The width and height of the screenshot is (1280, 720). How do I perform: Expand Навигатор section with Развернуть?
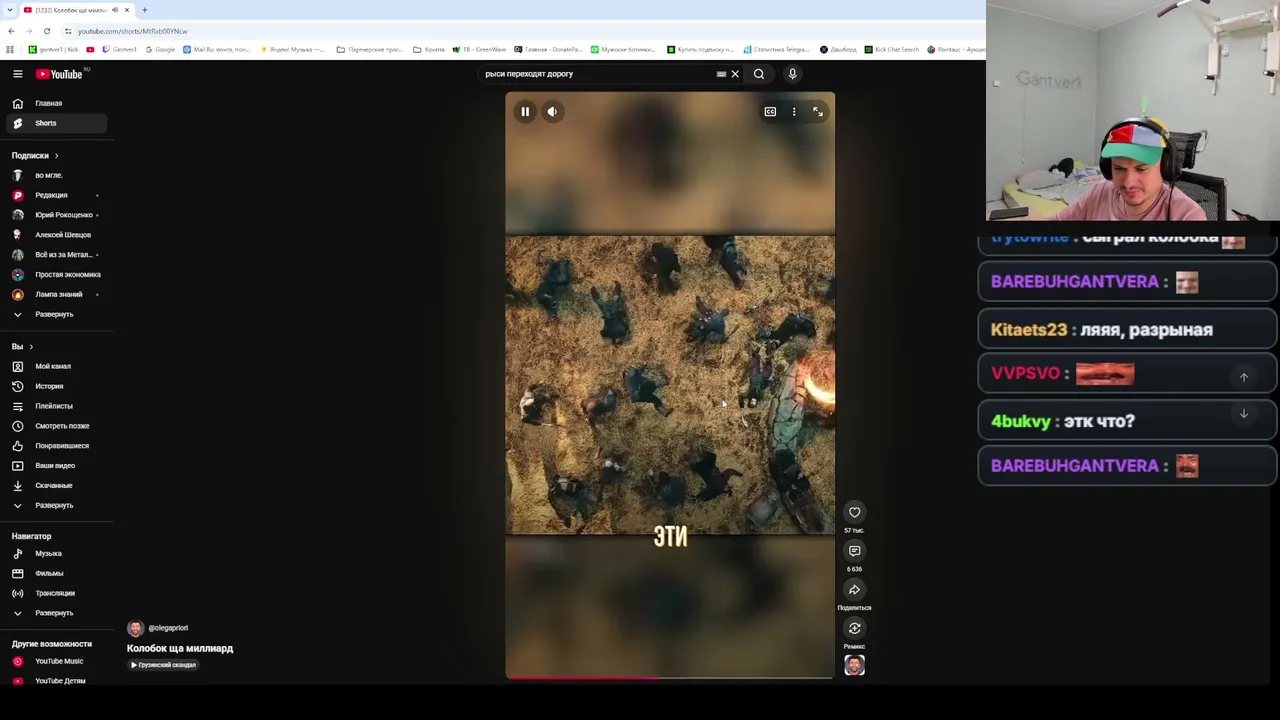[55, 613]
